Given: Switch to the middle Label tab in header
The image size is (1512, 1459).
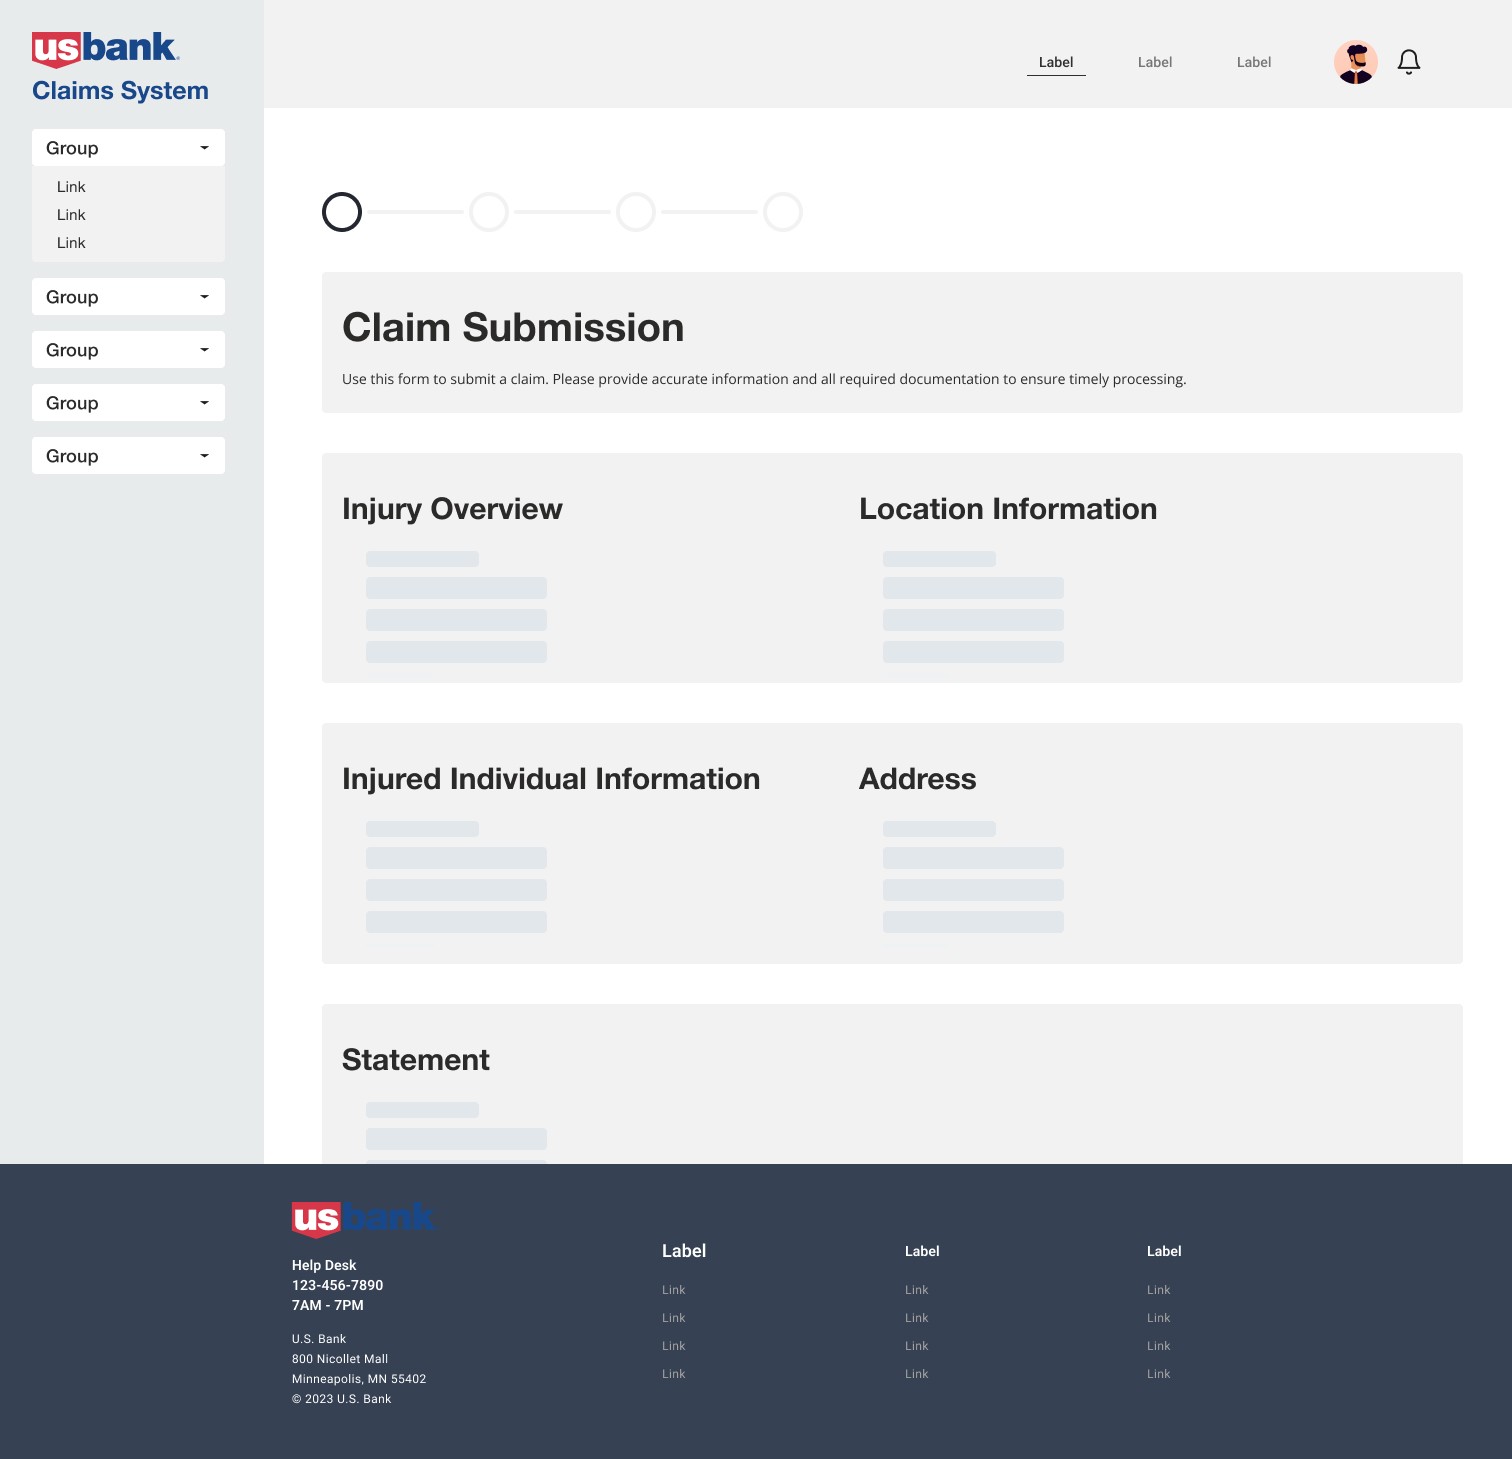Looking at the screenshot, I should (1155, 62).
